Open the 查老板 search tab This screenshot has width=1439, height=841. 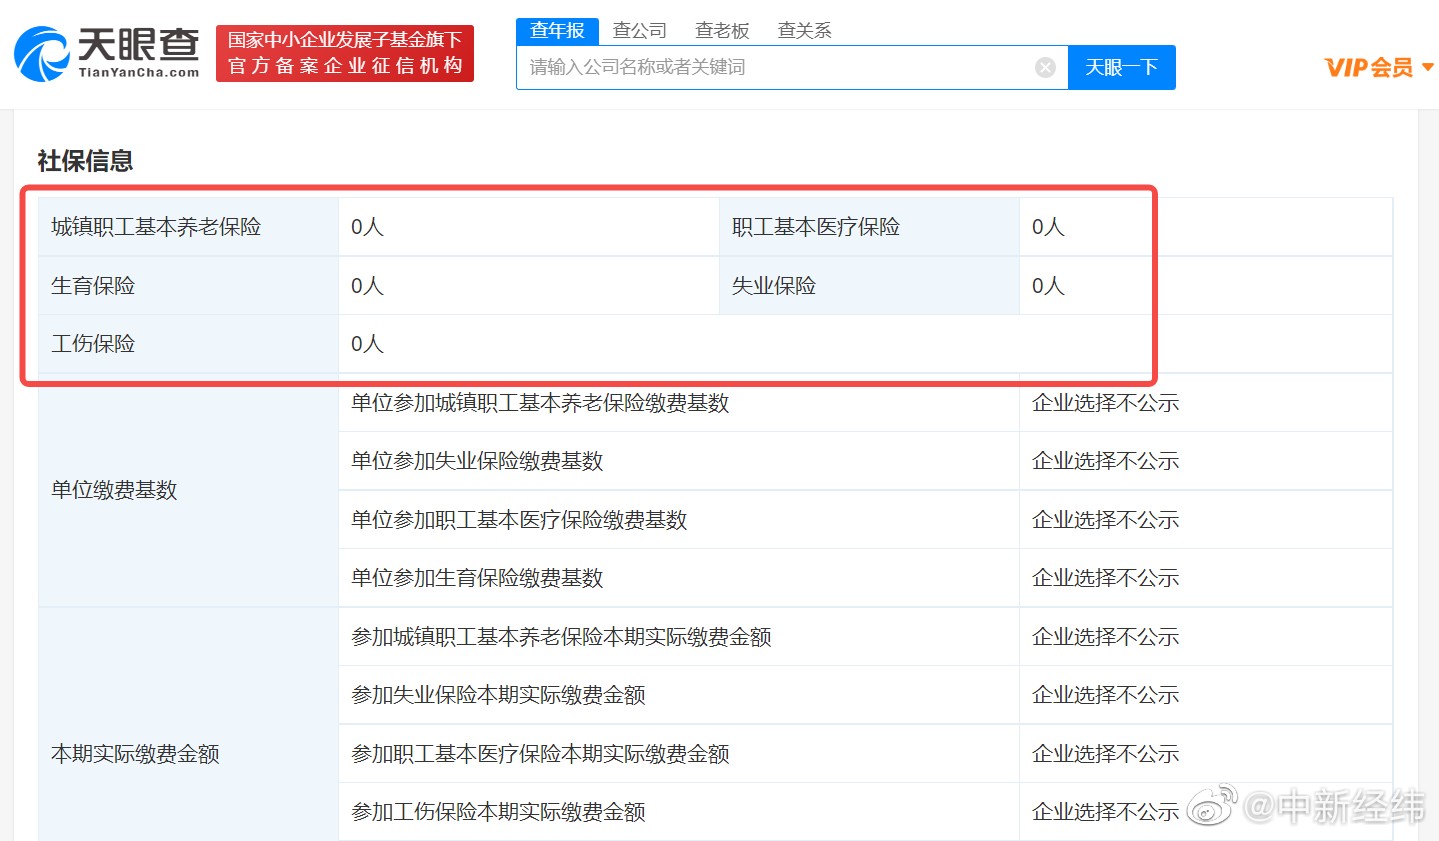pos(722,31)
